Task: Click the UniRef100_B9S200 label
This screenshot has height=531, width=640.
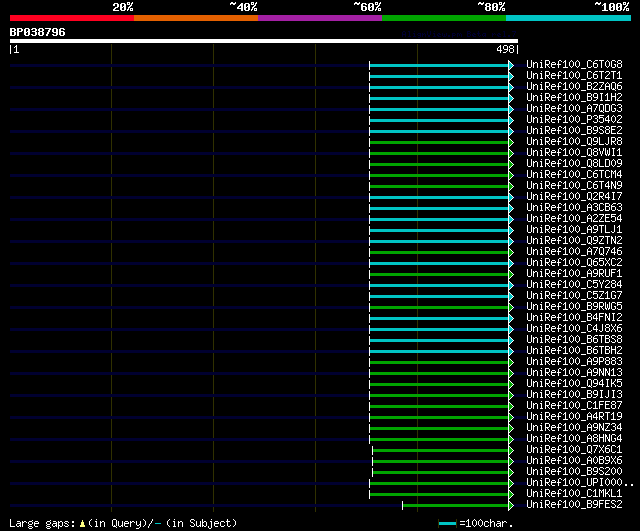Action: click(x=574, y=472)
